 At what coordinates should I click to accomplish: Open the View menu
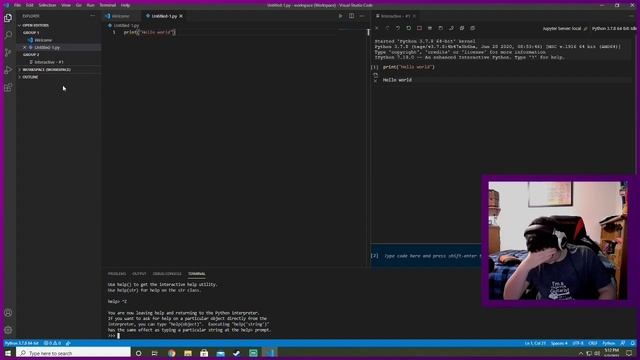pyautogui.click(x=66, y=5)
